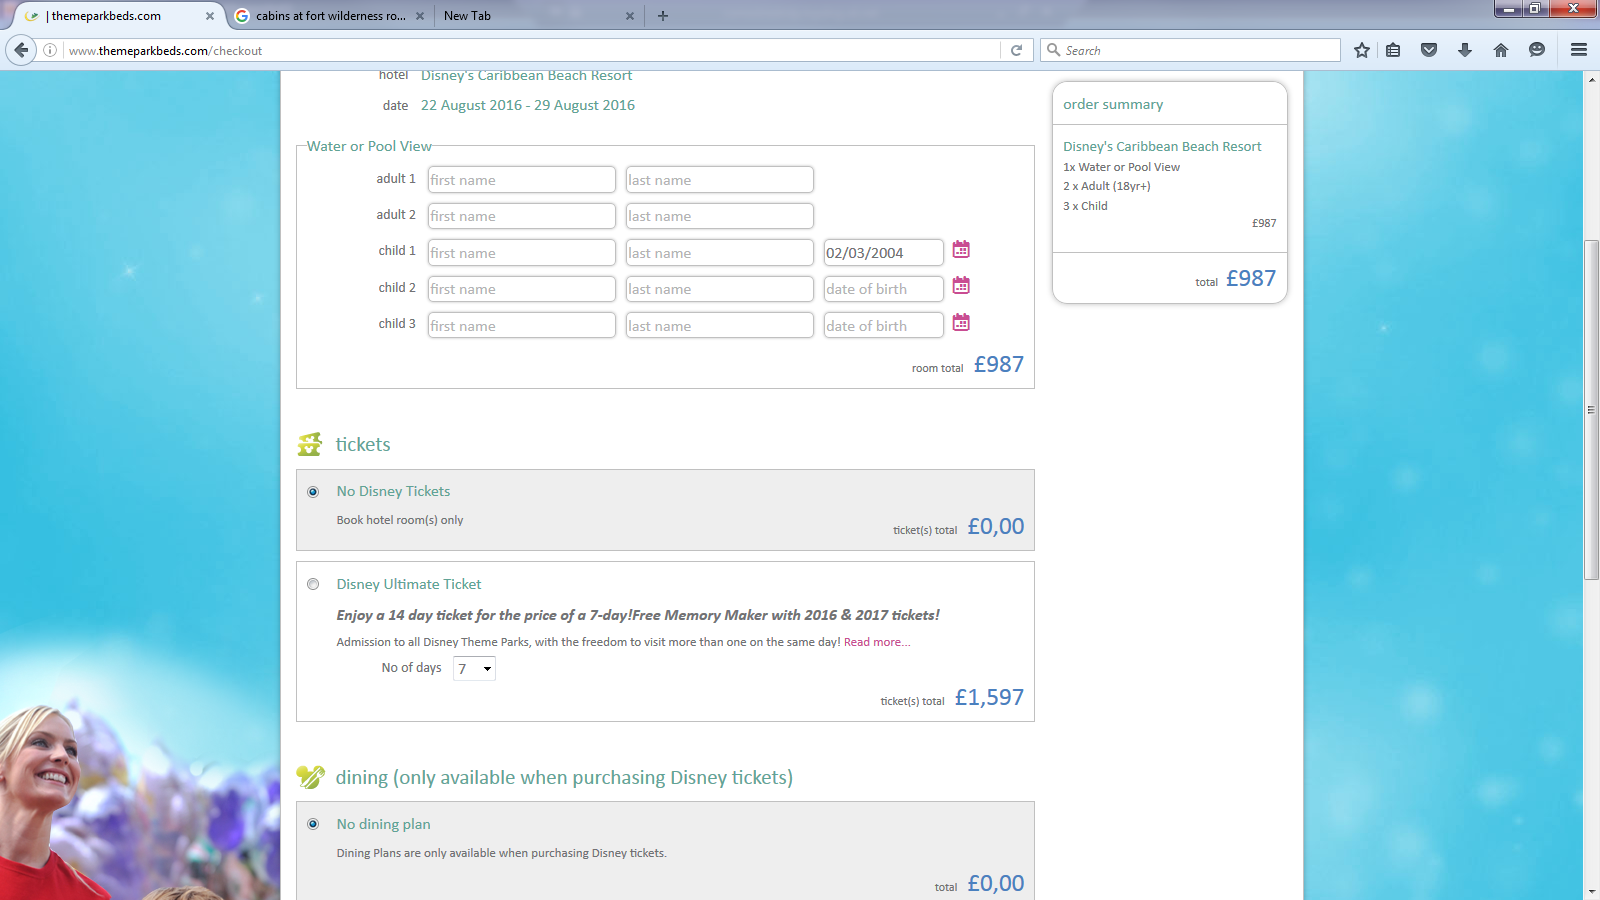Focus child 1 last name field

click(x=719, y=253)
